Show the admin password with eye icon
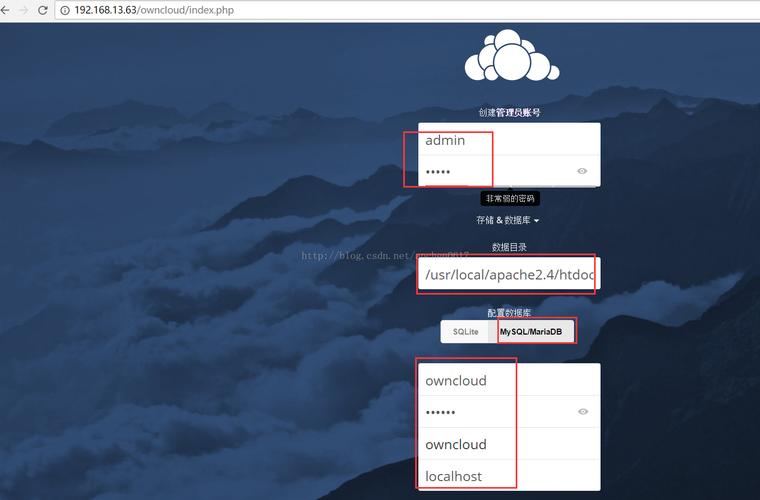The height and width of the screenshot is (500, 760). 582,171
